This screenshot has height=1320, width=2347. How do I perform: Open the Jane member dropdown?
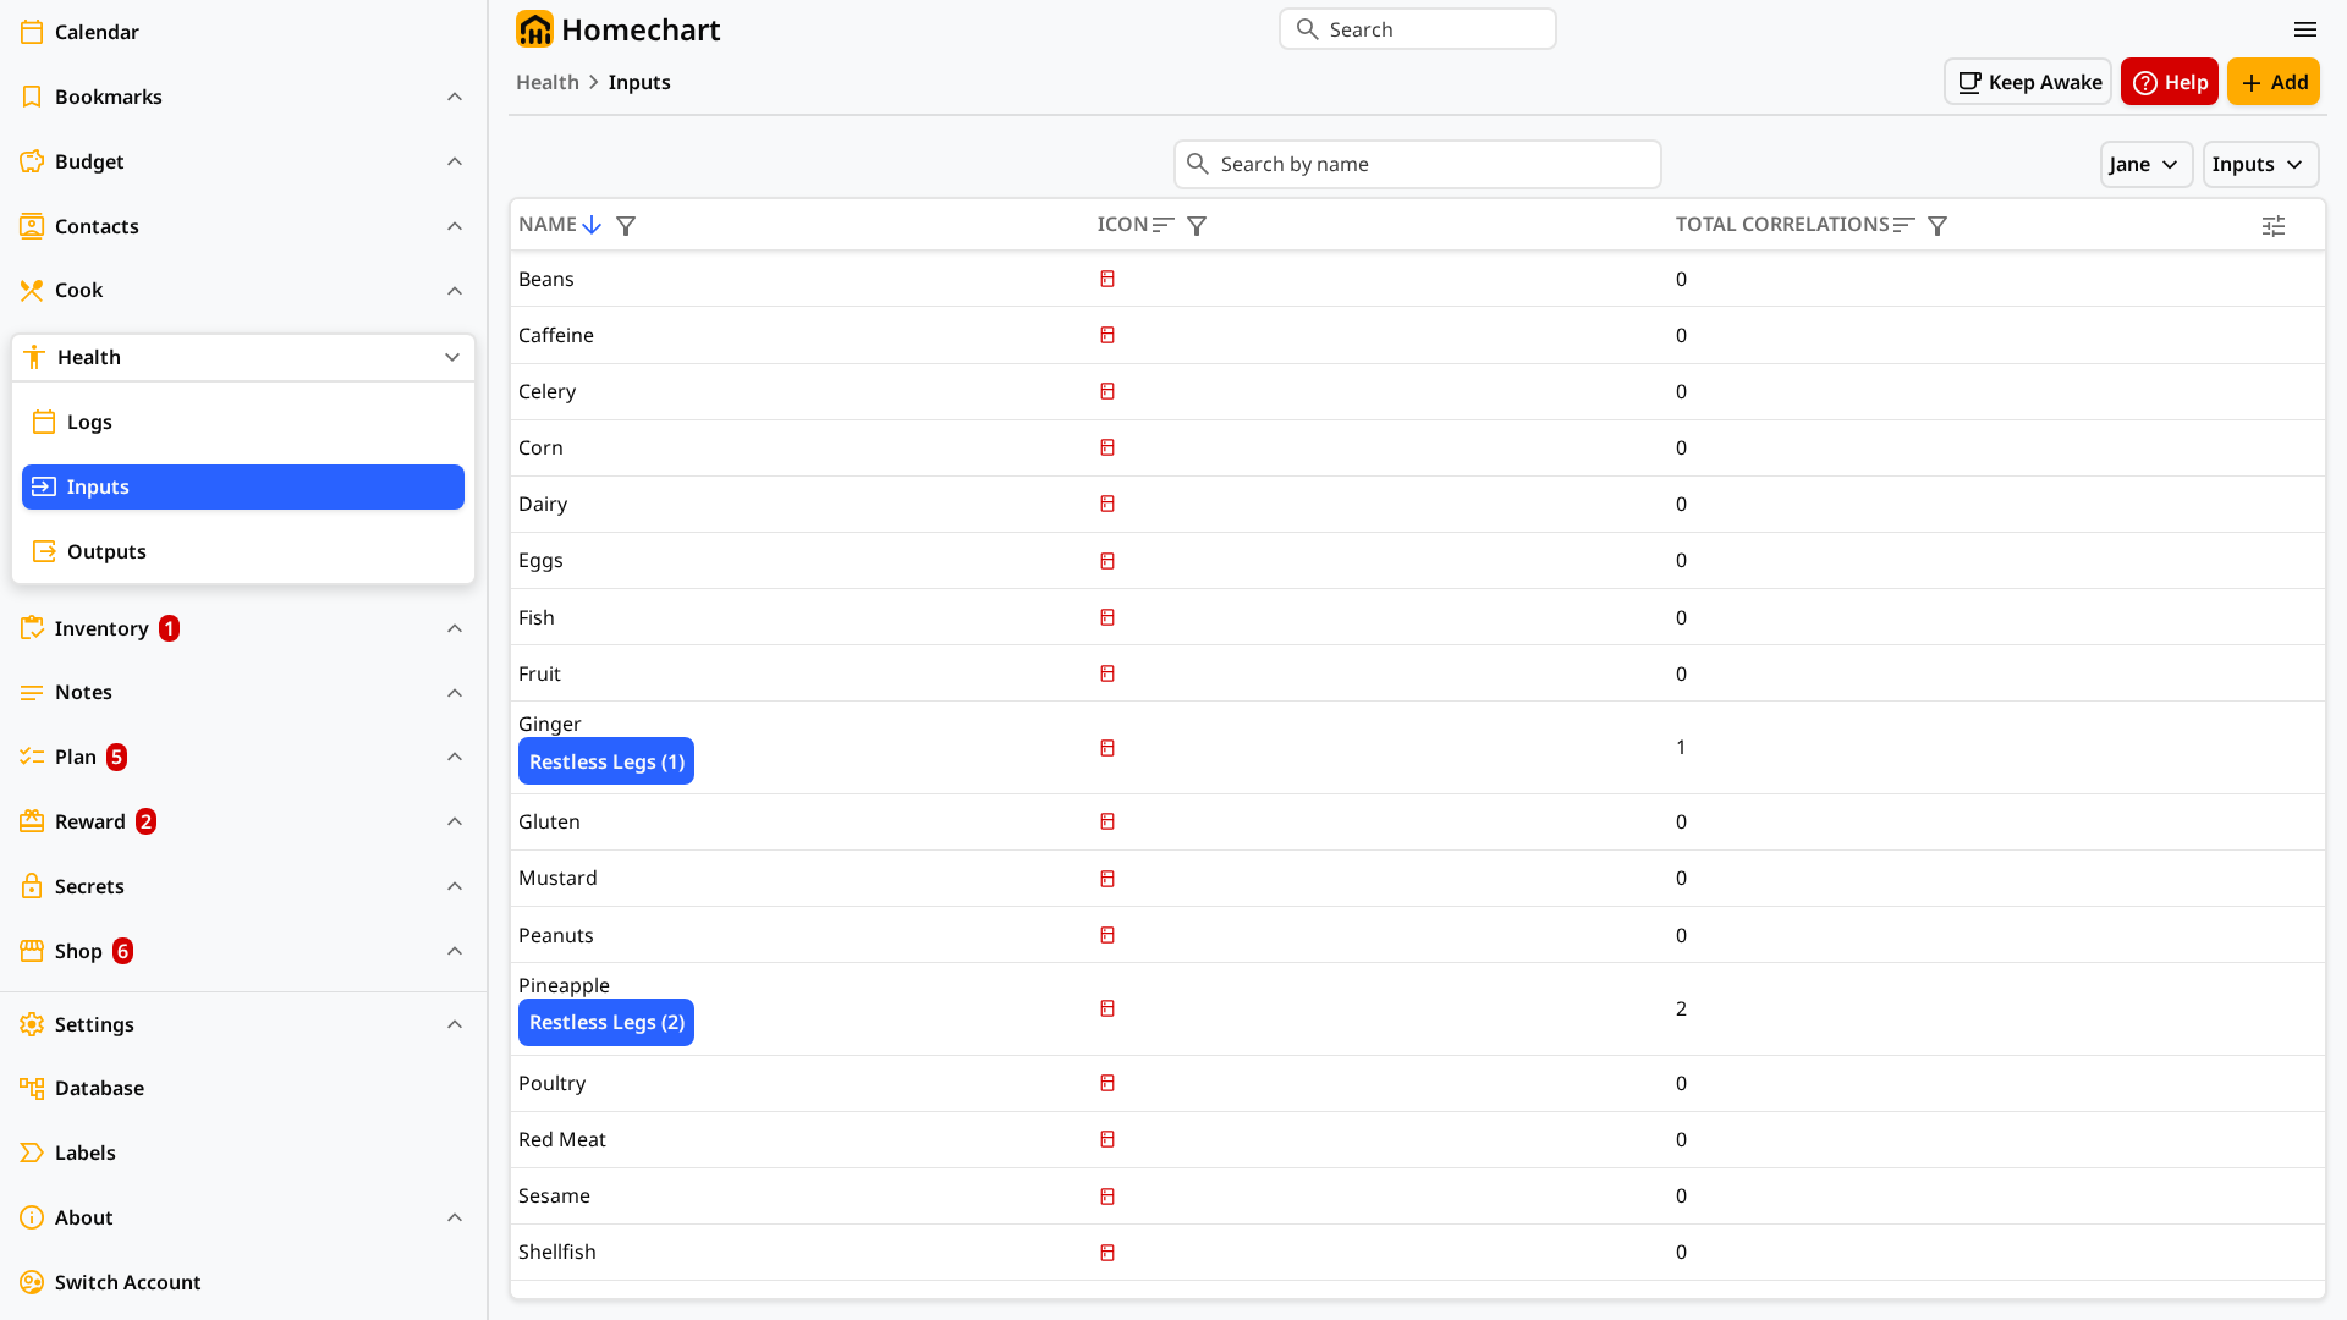pos(2146,164)
